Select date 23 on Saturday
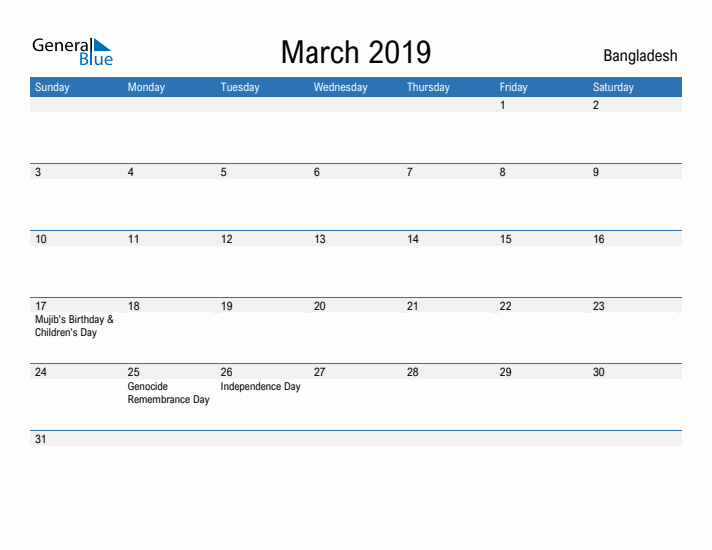 (599, 306)
